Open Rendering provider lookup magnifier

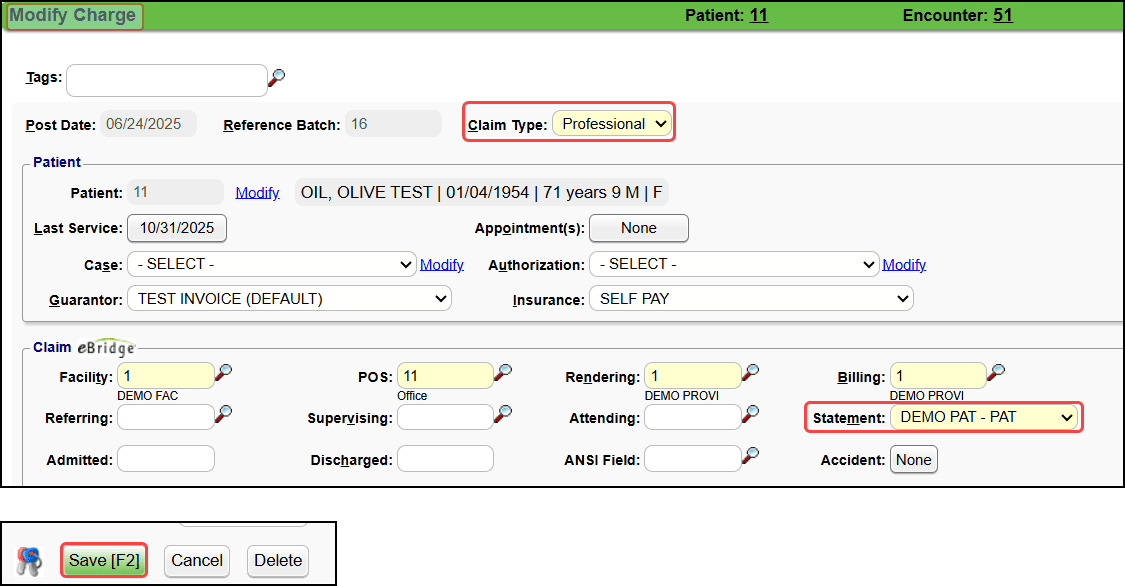point(750,372)
